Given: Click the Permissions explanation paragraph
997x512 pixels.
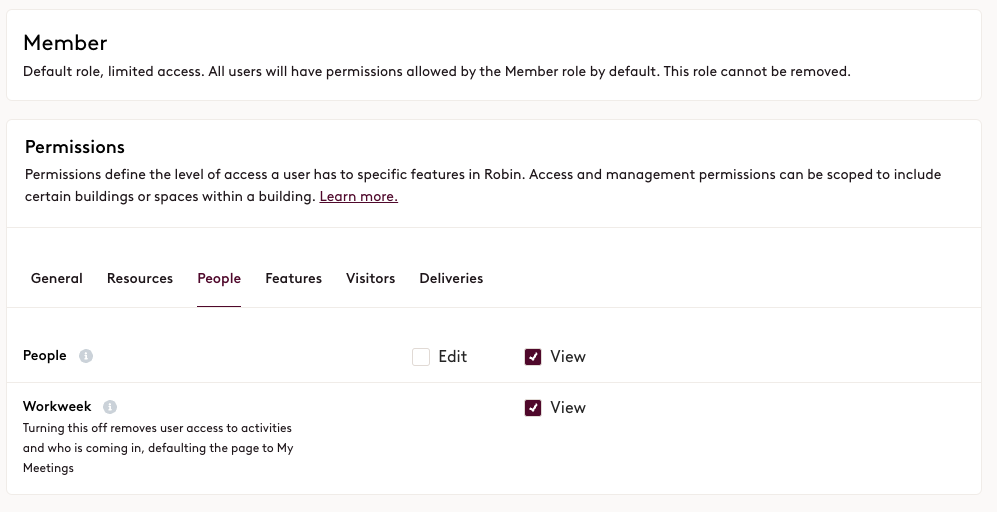Looking at the screenshot, I should (482, 175).
